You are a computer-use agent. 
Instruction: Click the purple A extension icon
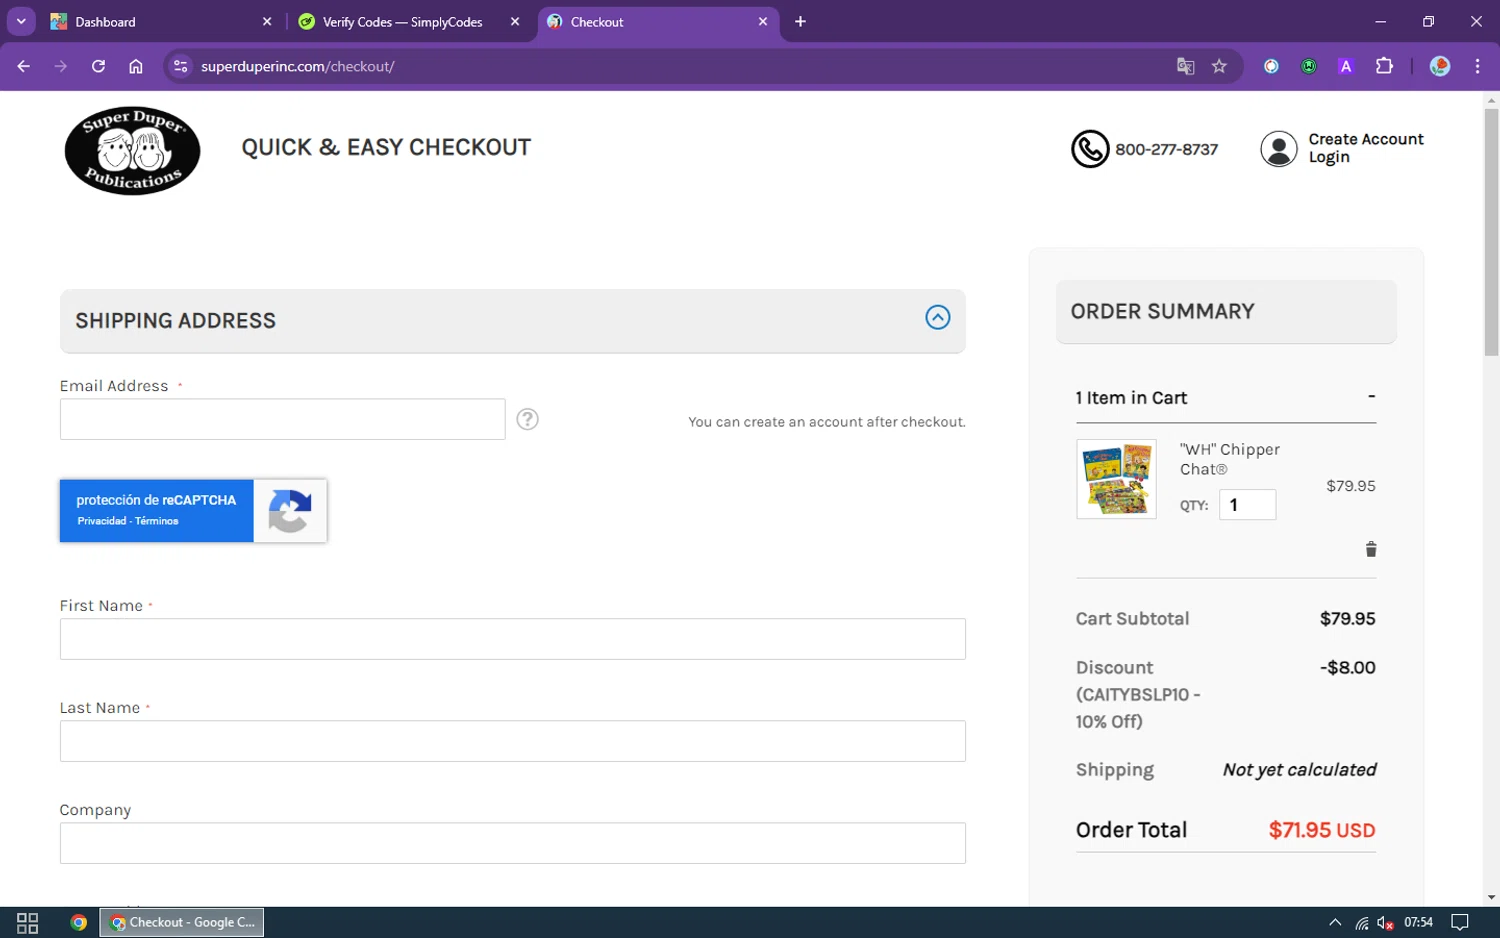coord(1346,66)
